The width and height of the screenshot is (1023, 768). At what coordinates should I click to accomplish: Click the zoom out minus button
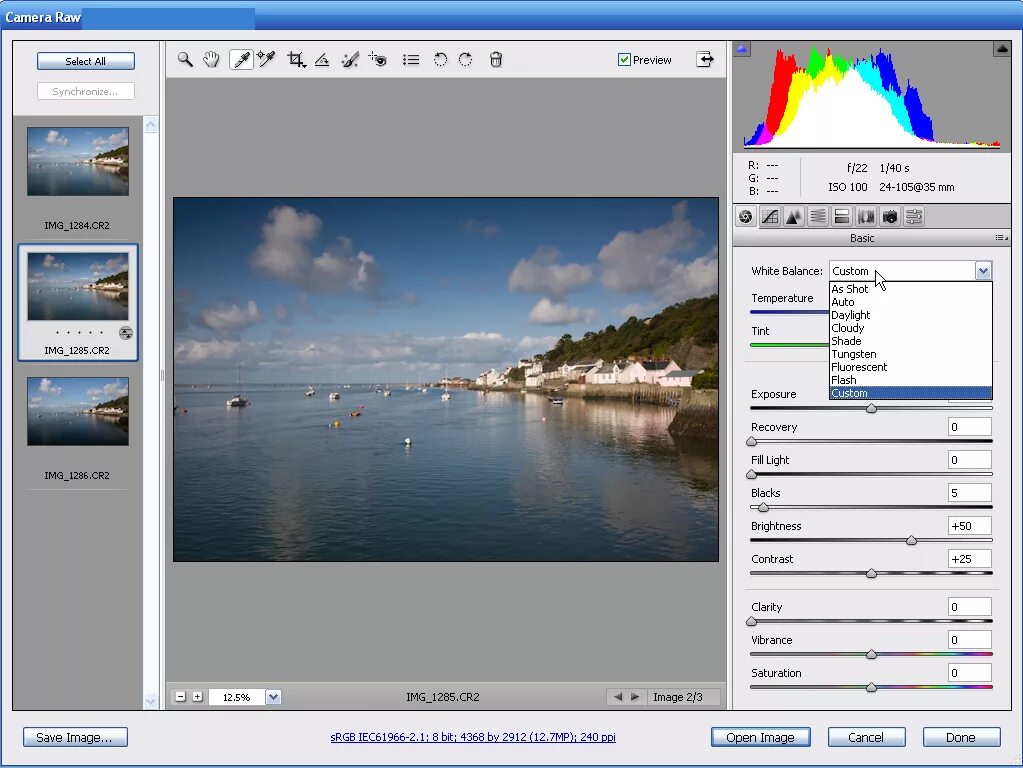(181, 697)
